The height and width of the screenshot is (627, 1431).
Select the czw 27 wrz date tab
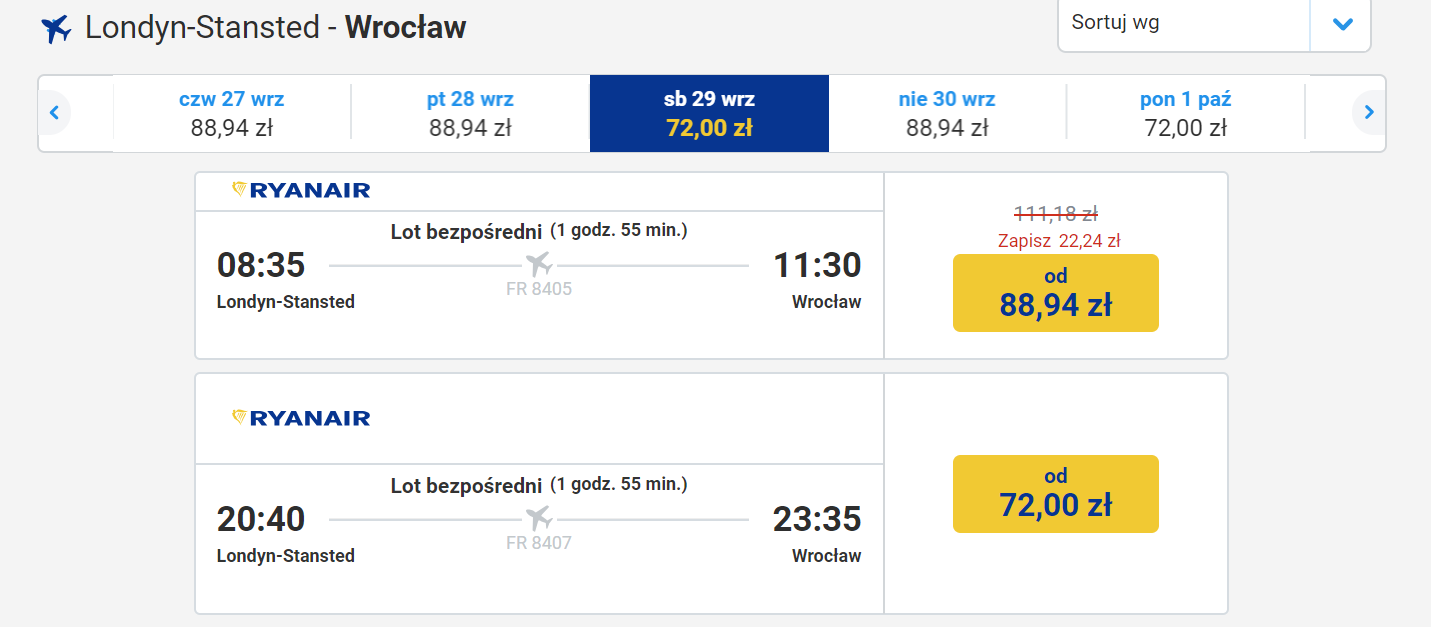tap(232, 113)
